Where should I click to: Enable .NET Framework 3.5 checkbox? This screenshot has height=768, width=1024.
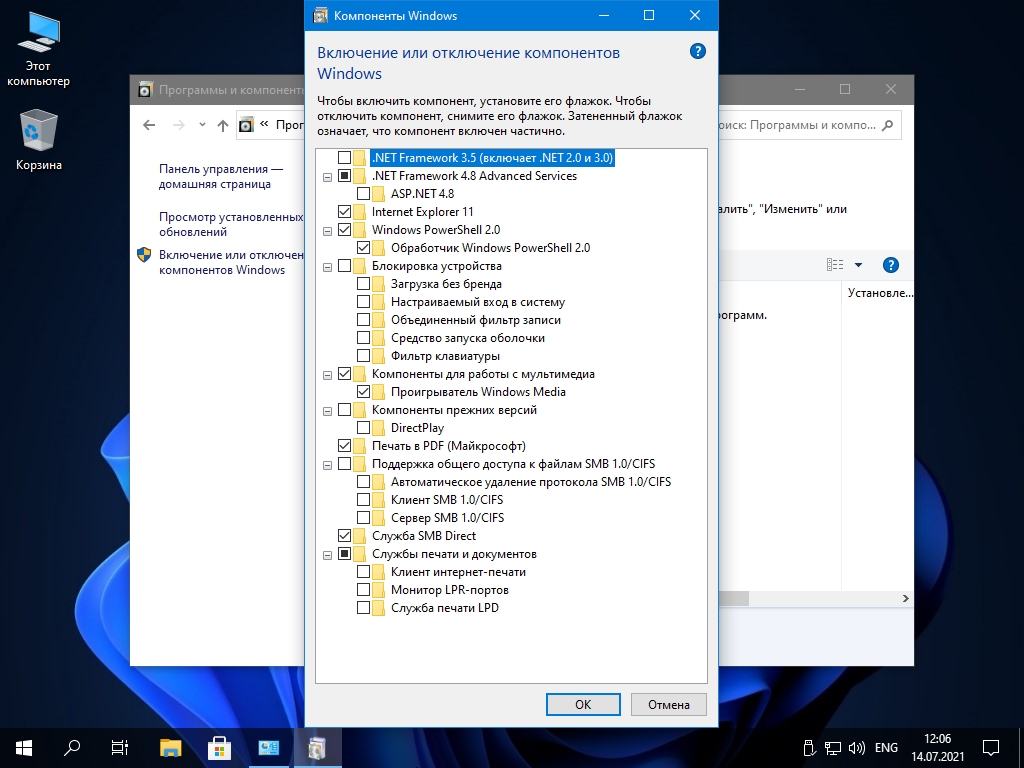click(345, 158)
